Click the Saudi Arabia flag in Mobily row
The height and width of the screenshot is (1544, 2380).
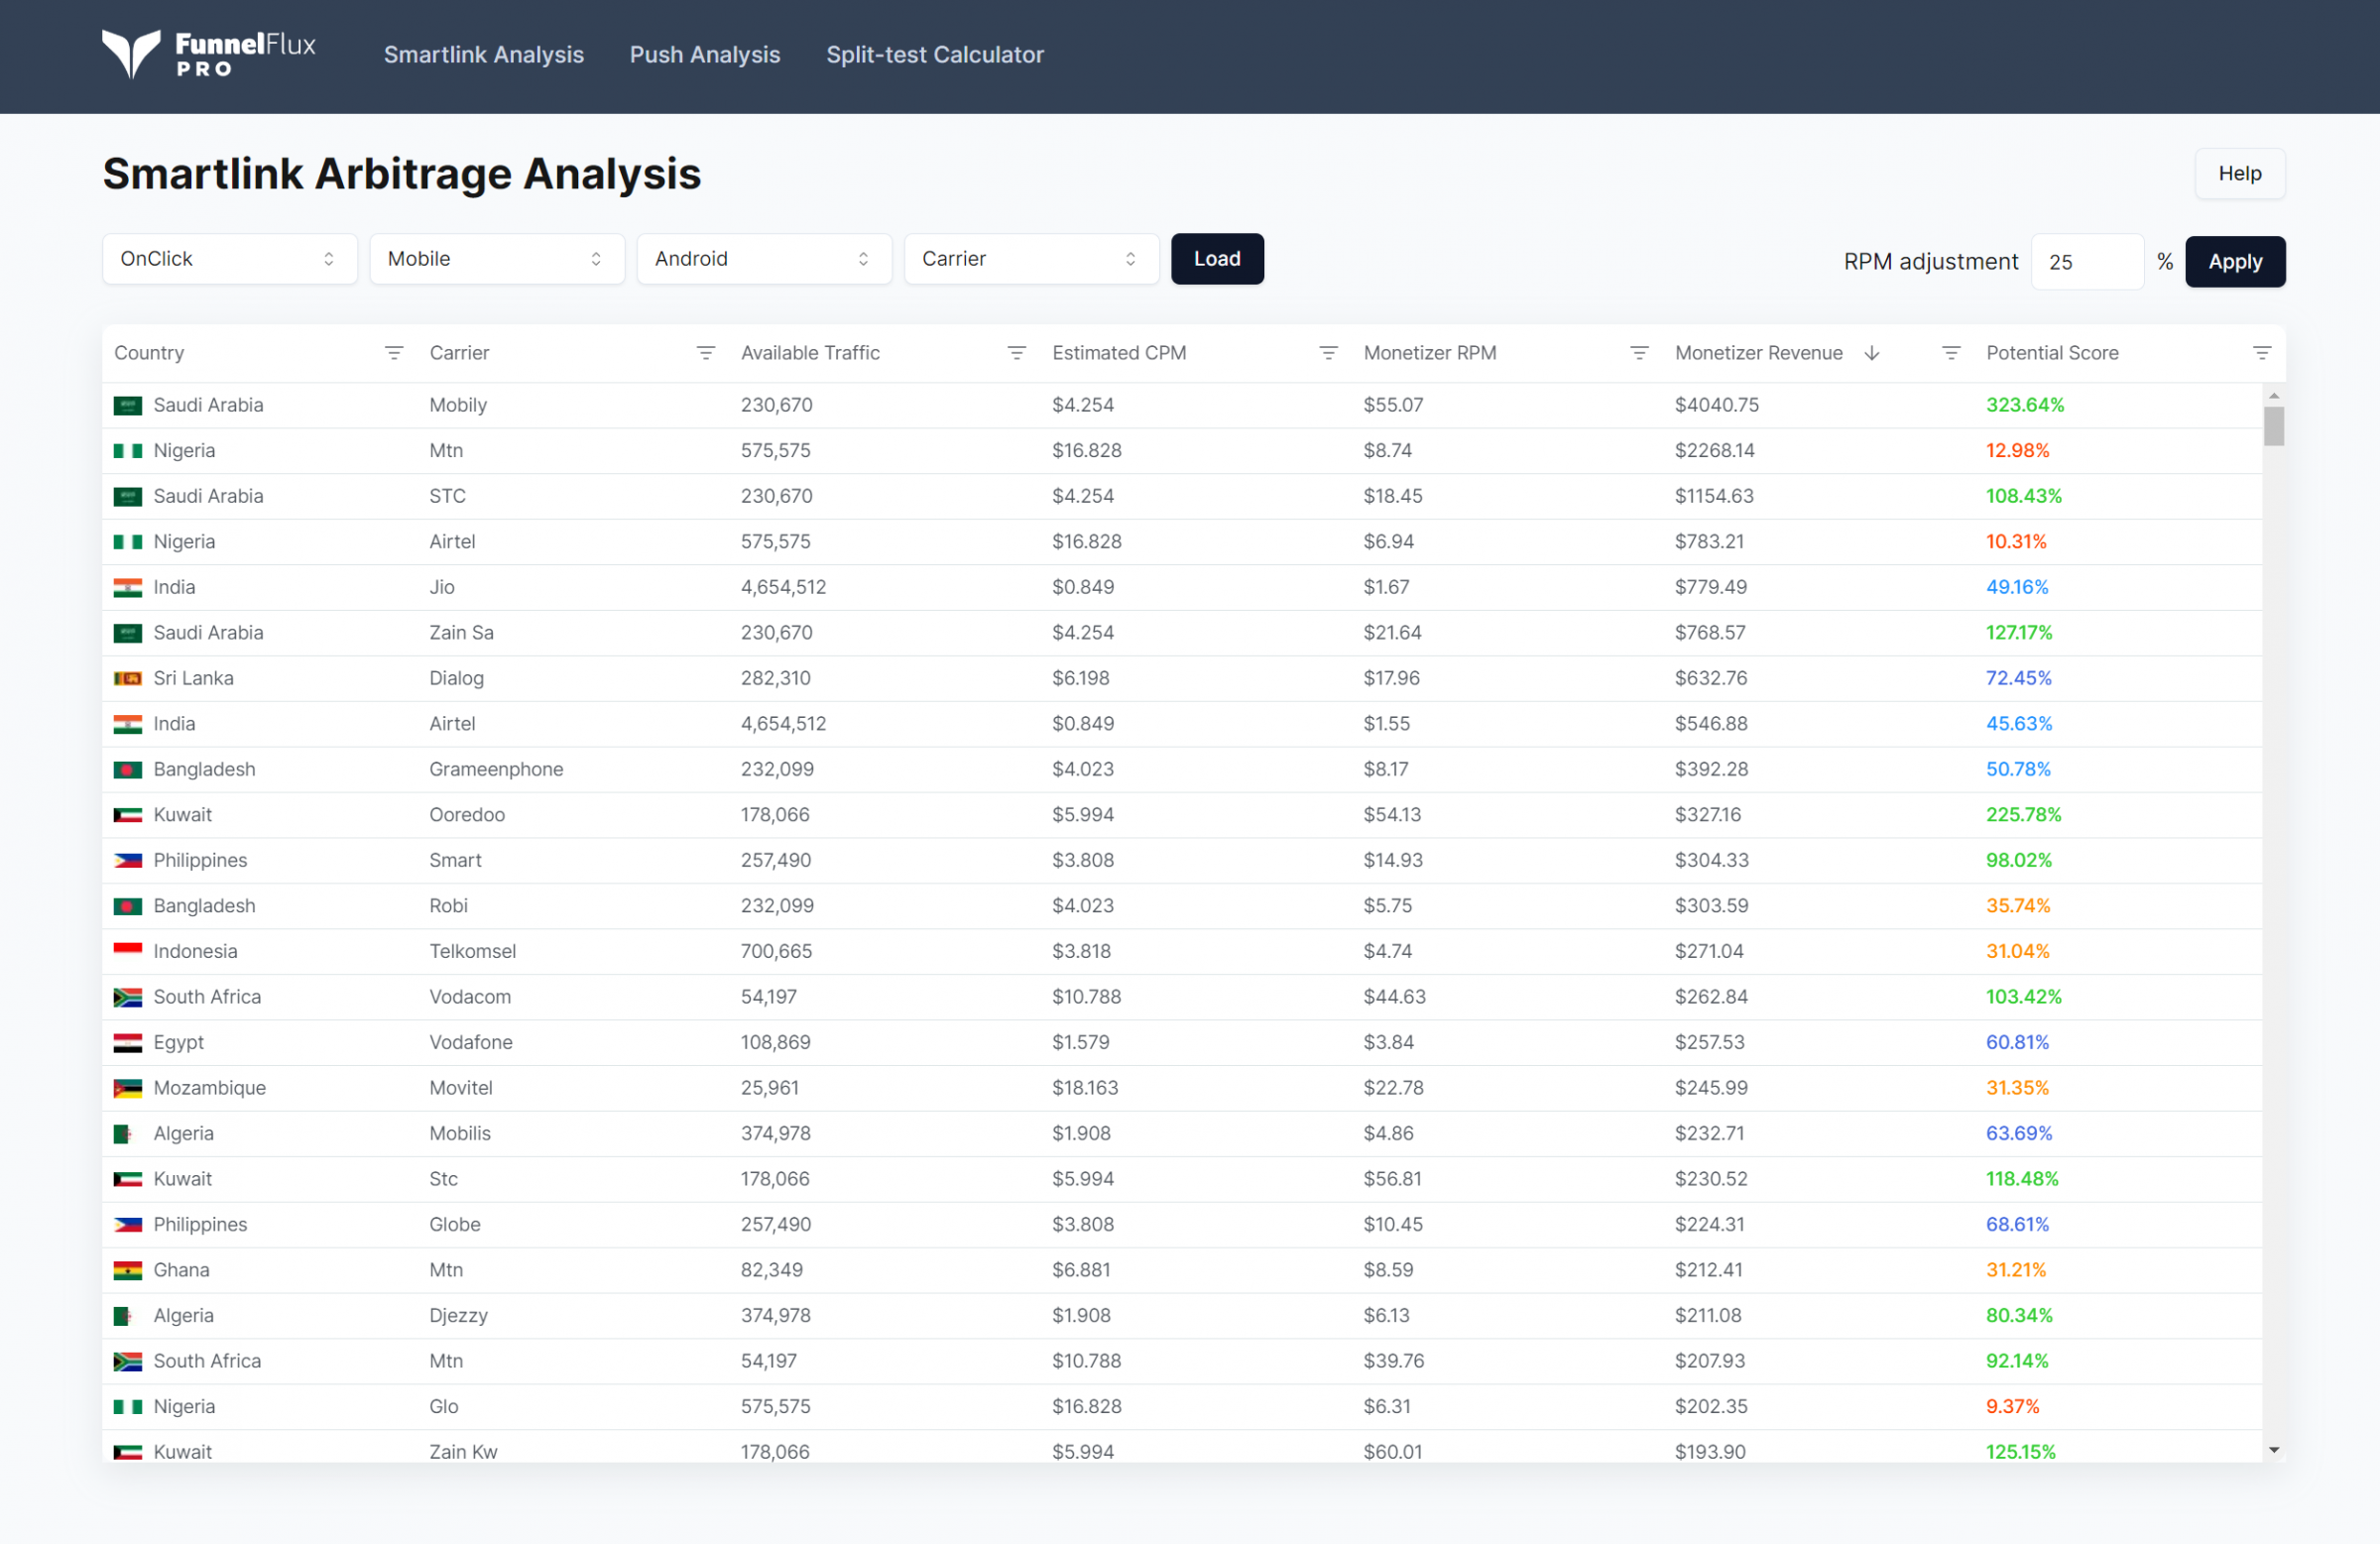[x=127, y=405]
